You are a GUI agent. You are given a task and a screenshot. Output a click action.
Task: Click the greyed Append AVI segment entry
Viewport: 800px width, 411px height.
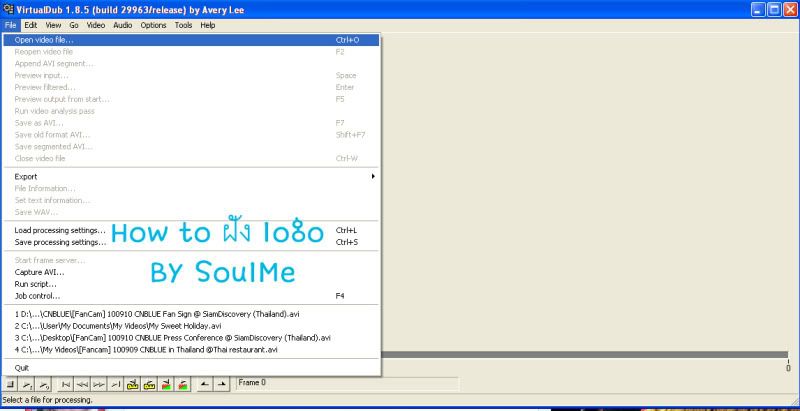(x=191, y=64)
